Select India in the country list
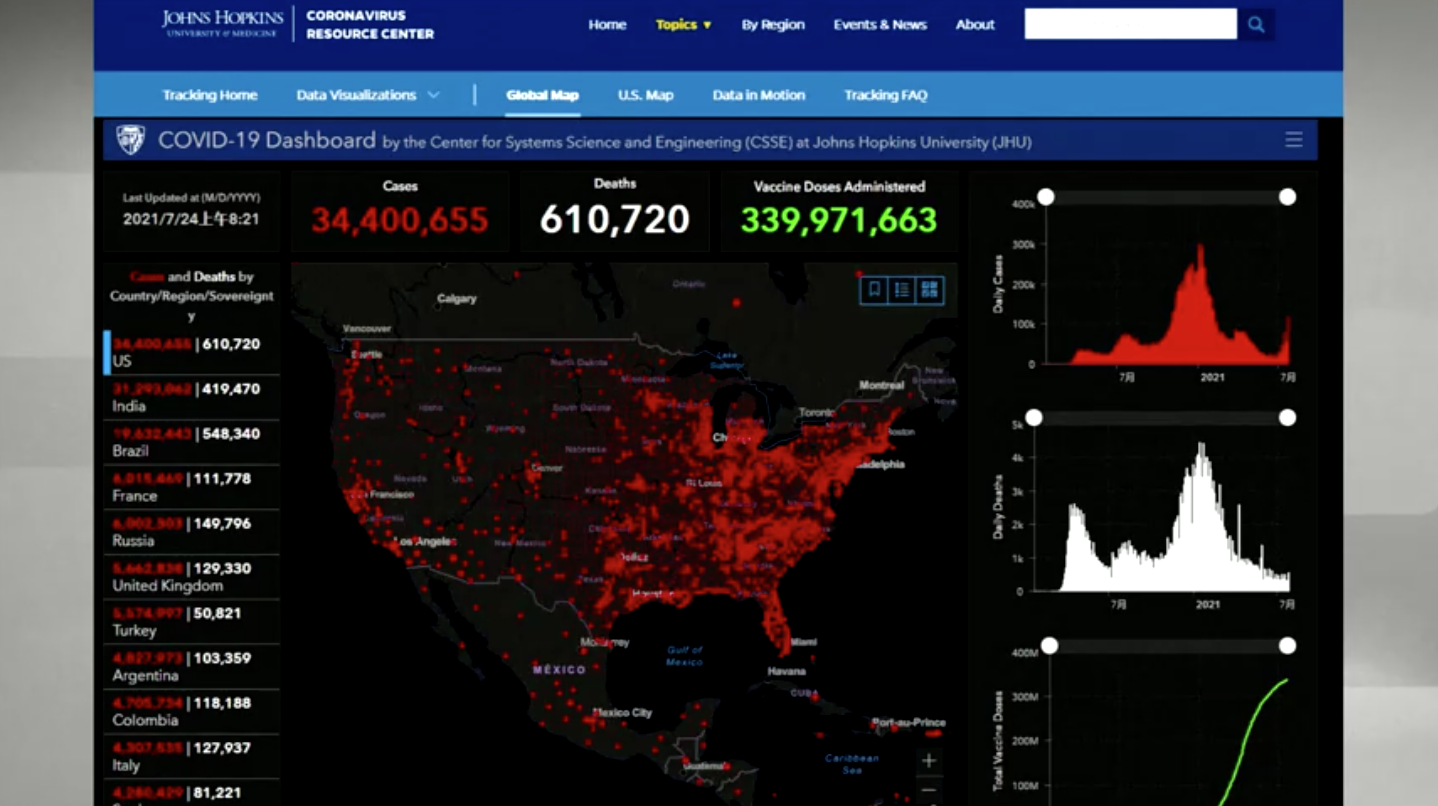Viewport: 1438px width, 806px height. 190,397
